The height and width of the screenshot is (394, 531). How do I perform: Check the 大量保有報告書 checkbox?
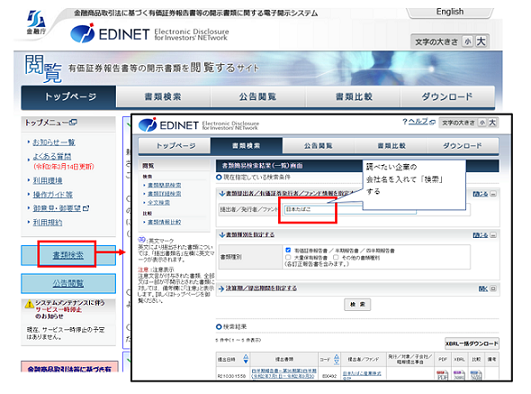pos(288,257)
